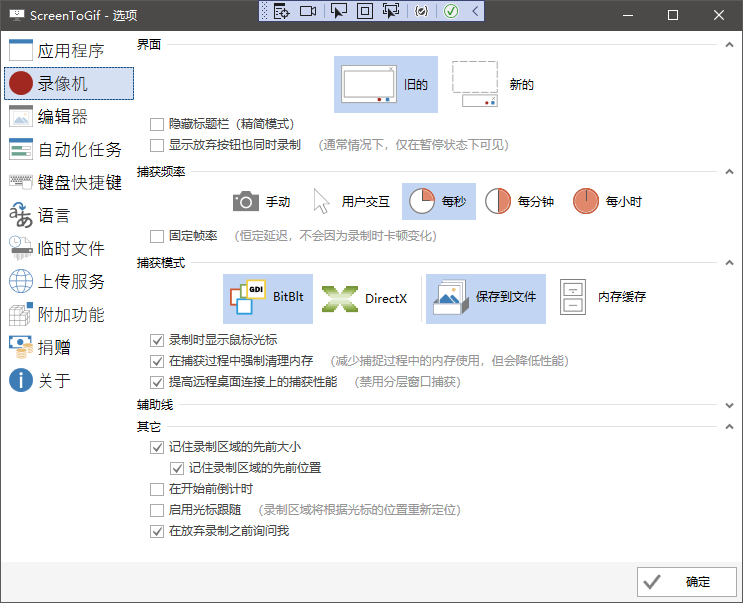
Task: Click the 编辑器 picture icon
Action: click(21, 117)
